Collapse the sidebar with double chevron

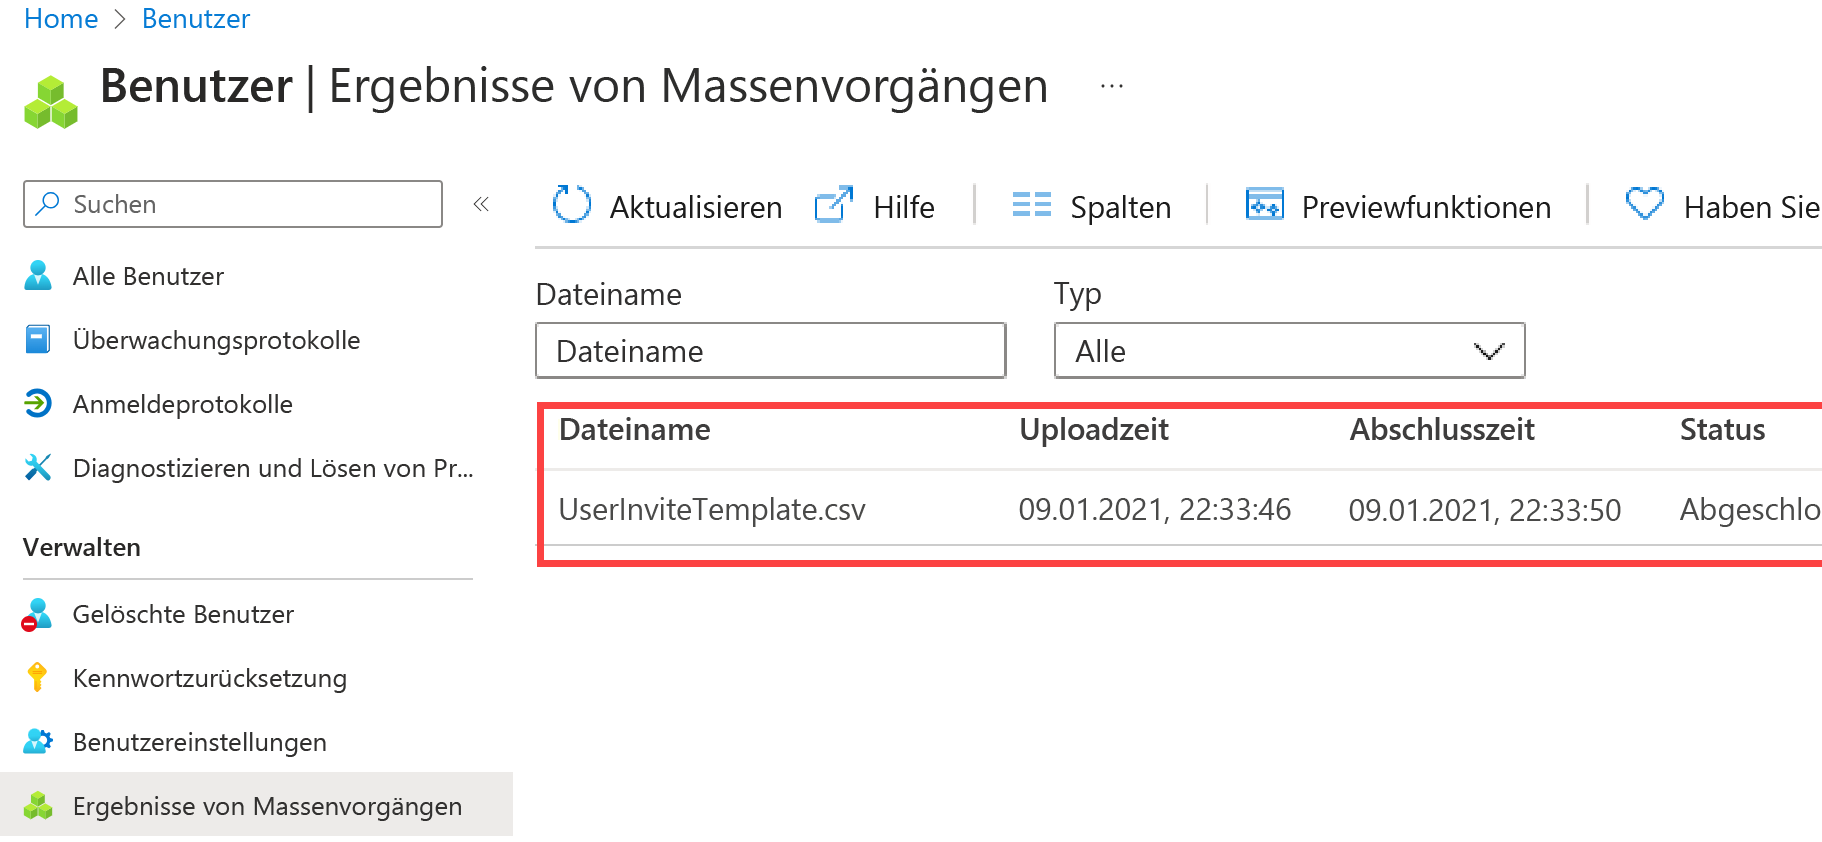pyautogui.click(x=481, y=204)
